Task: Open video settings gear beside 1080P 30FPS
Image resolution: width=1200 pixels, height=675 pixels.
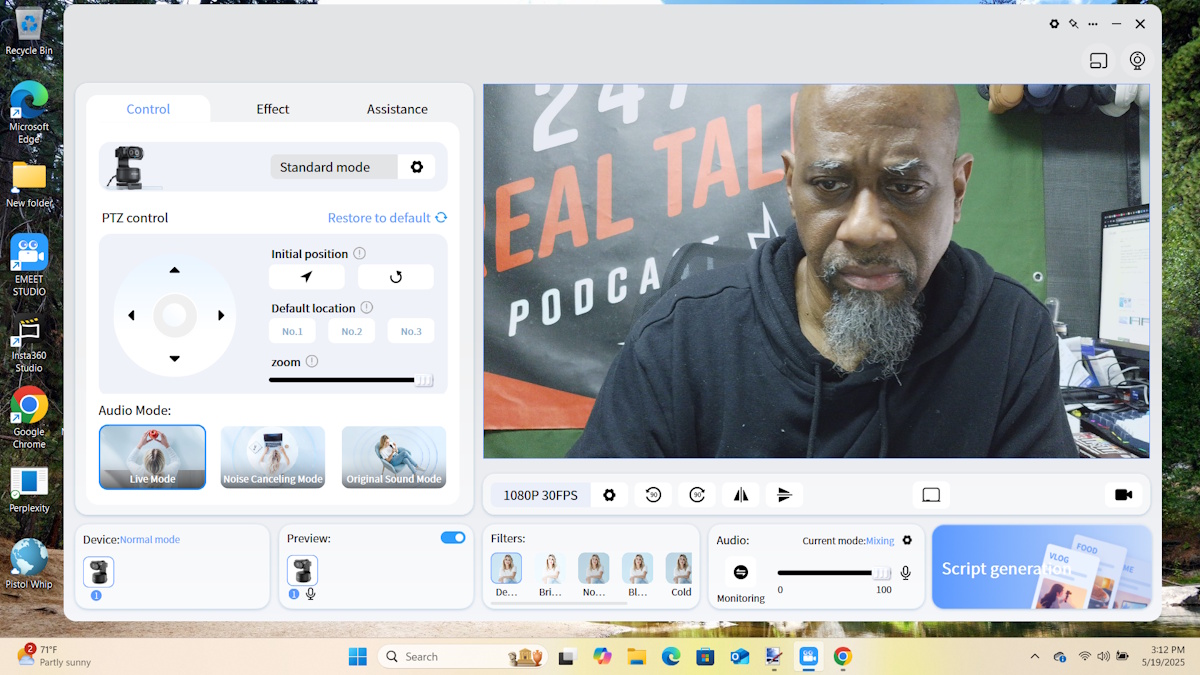Action: [x=609, y=495]
